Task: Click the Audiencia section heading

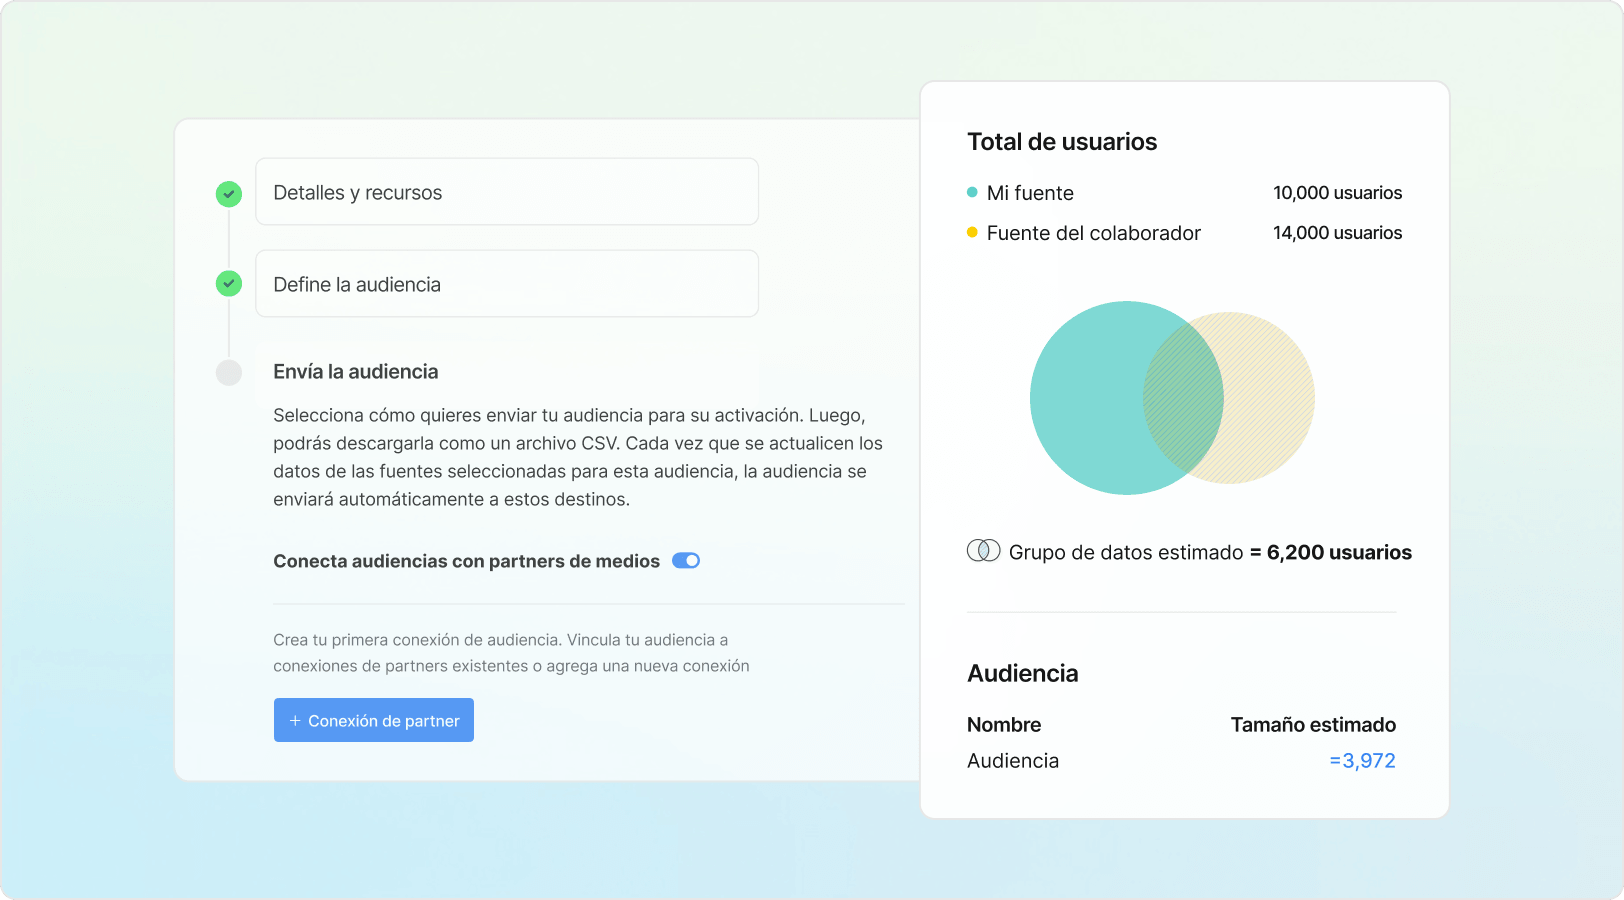Action: click(x=1022, y=673)
